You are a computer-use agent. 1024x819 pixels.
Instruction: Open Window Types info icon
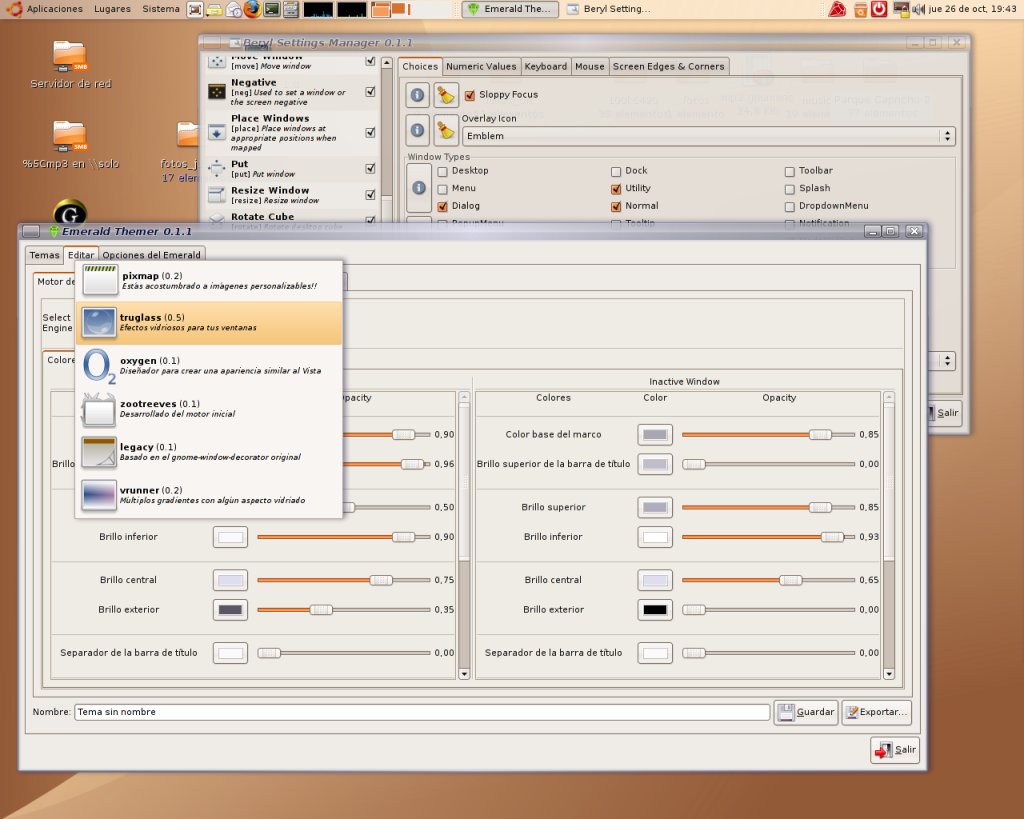coord(419,187)
